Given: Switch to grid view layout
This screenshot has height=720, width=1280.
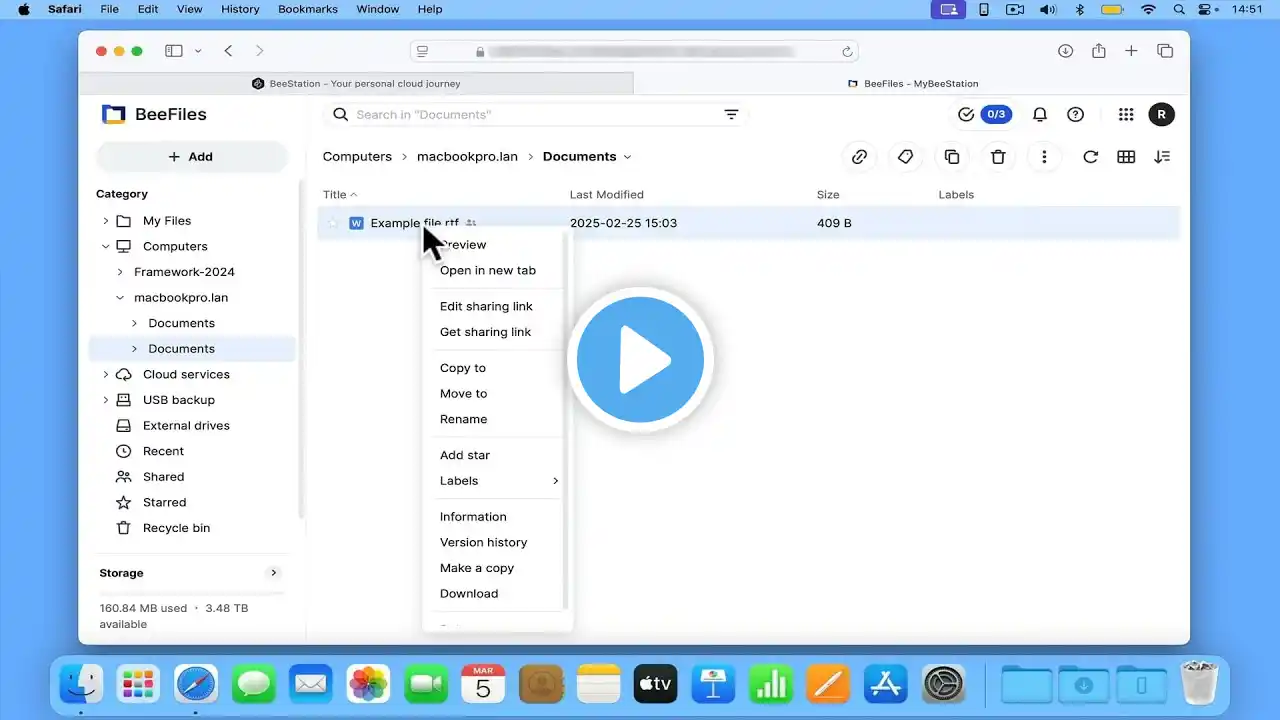Looking at the screenshot, I should (1126, 157).
